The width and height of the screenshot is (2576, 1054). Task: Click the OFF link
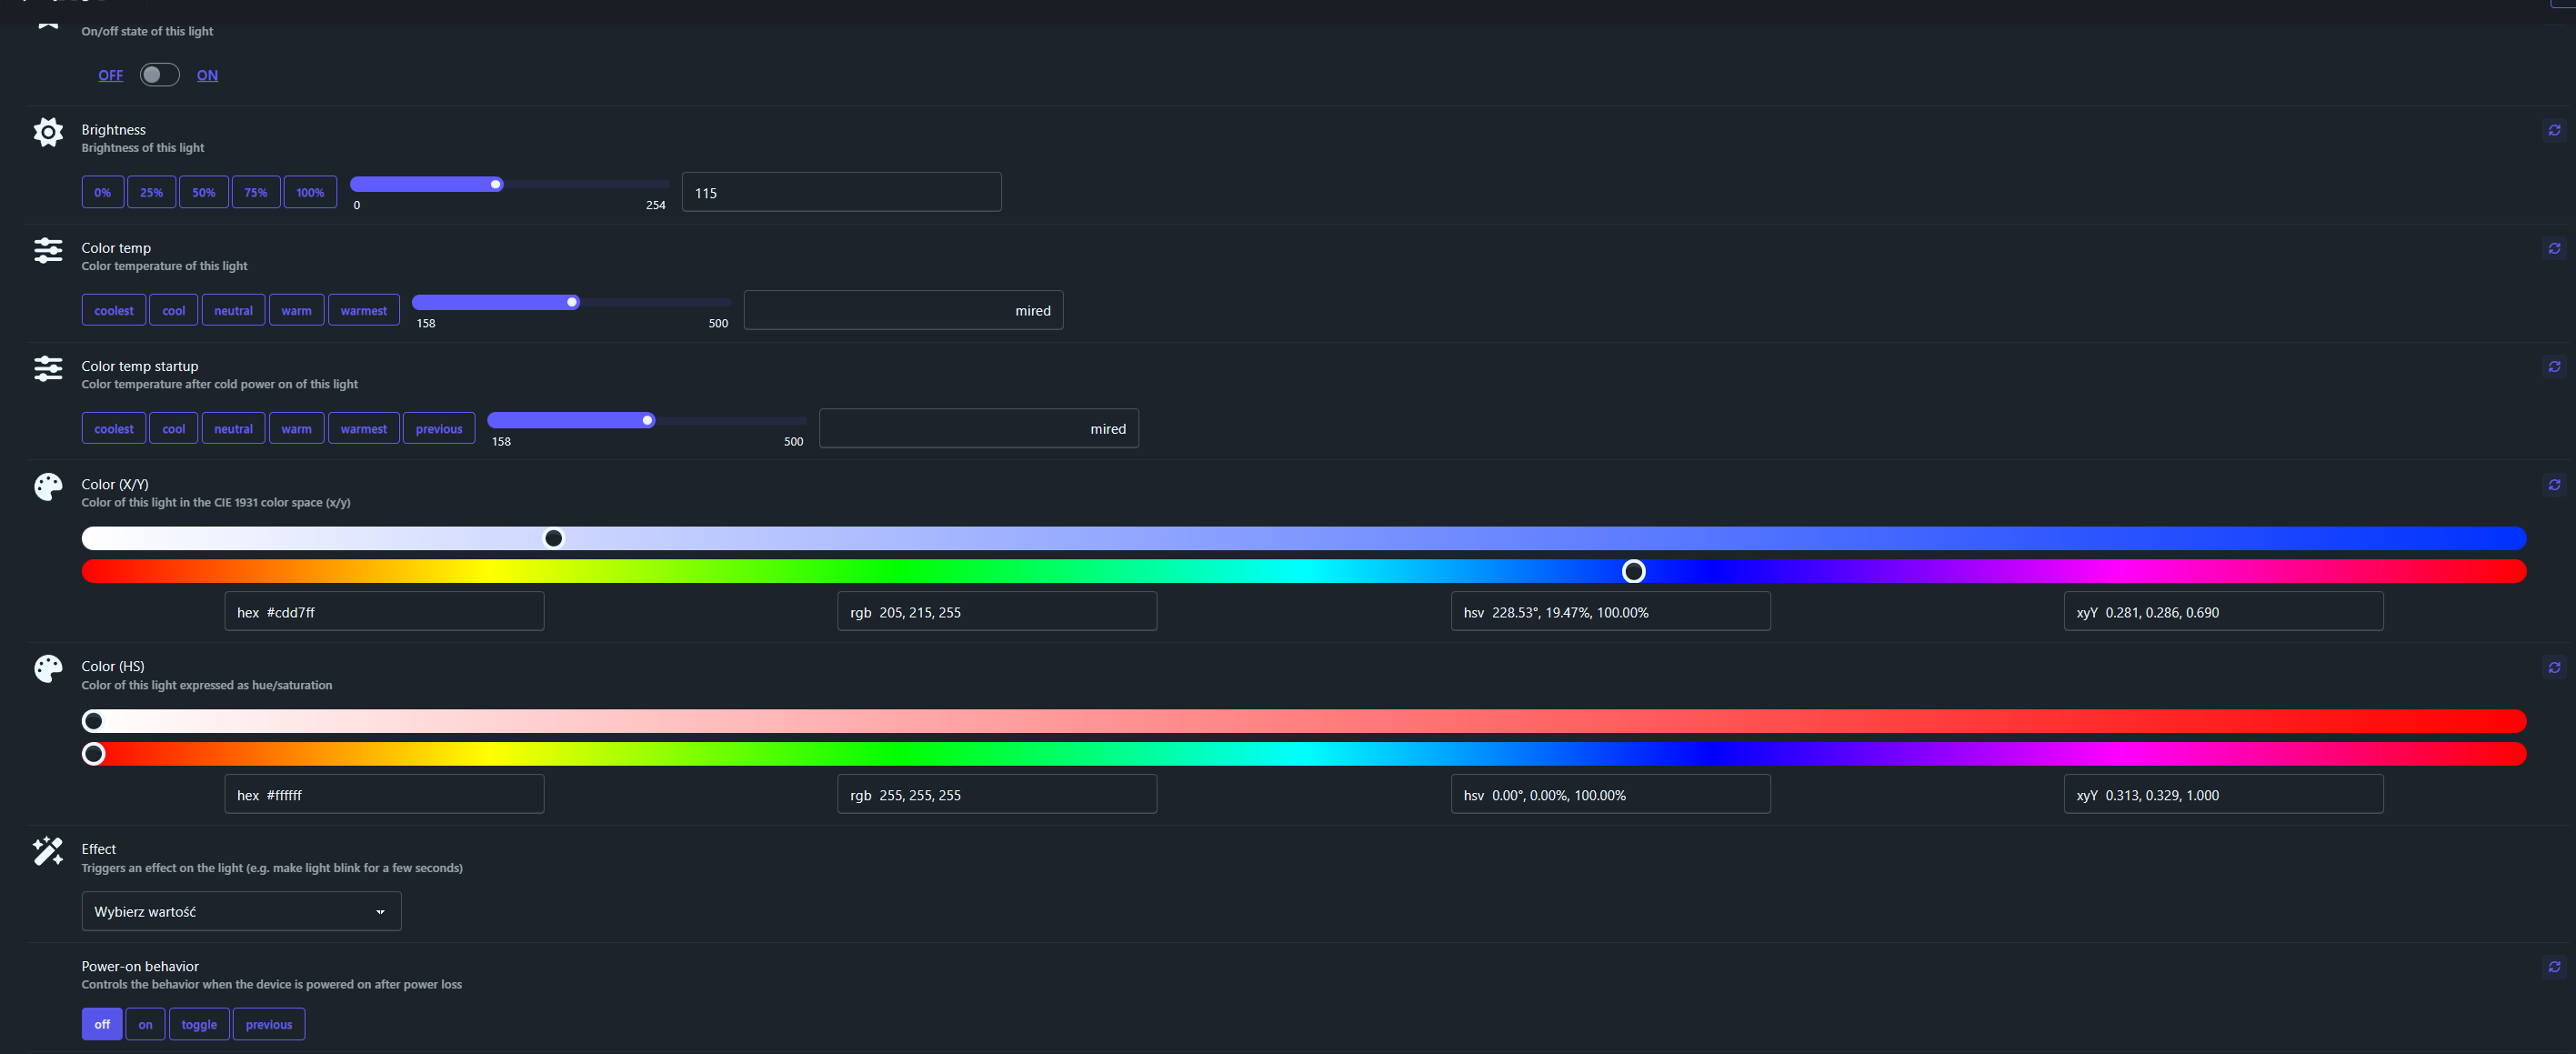point(110,75)
